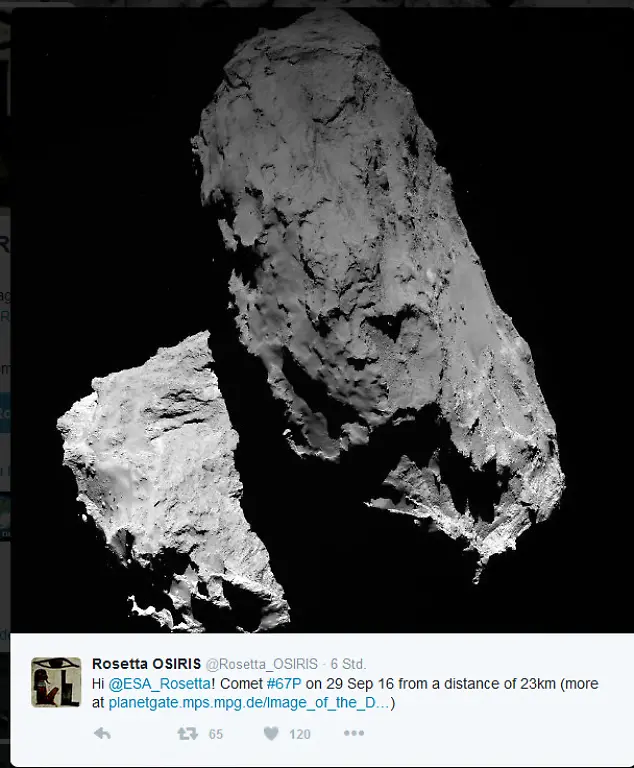Click the like count of 120
This screenshot has height=768, width=634.
[x=299, y=734]
